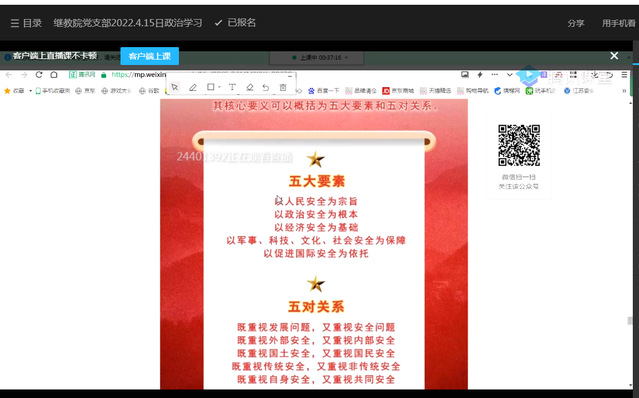The image size is (639, 398).
Task: Select the pointer tool in annotation toolbar
Action: pos(175,87)
